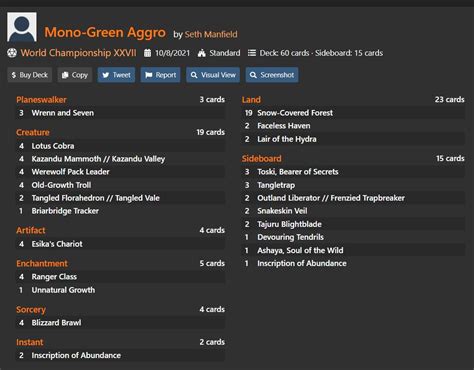The height and width of the screenshot is (370, 474).
Task: Click the magnifier icon on Visual View
Action: click(x=194, y=75)
